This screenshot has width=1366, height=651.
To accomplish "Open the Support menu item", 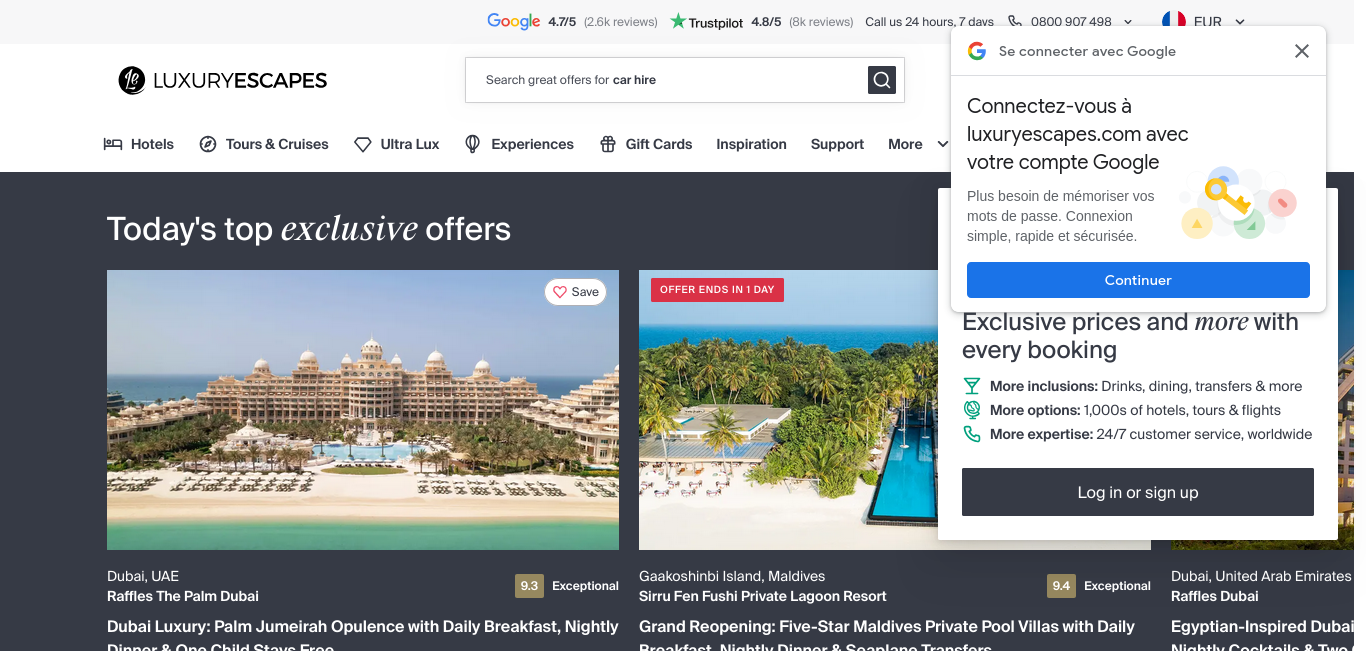I will 837,144.
